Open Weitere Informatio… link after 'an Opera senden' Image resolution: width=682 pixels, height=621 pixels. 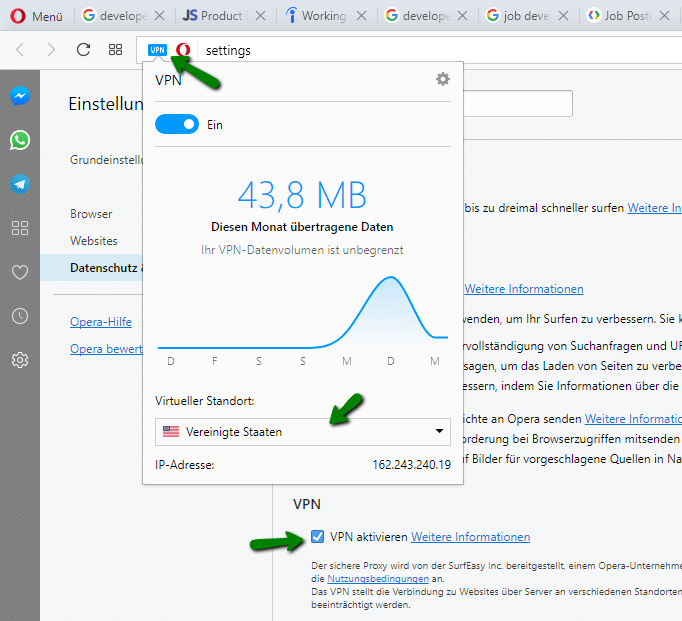point(633,419)
